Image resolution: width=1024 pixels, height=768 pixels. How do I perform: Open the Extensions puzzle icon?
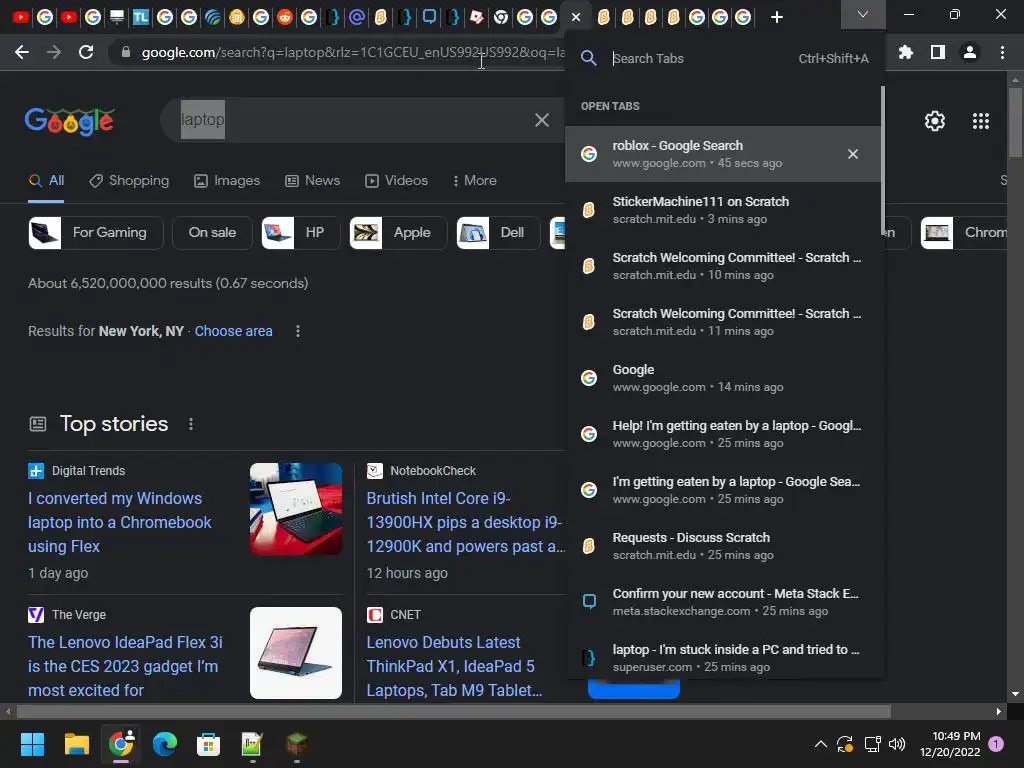click(905, 52)
